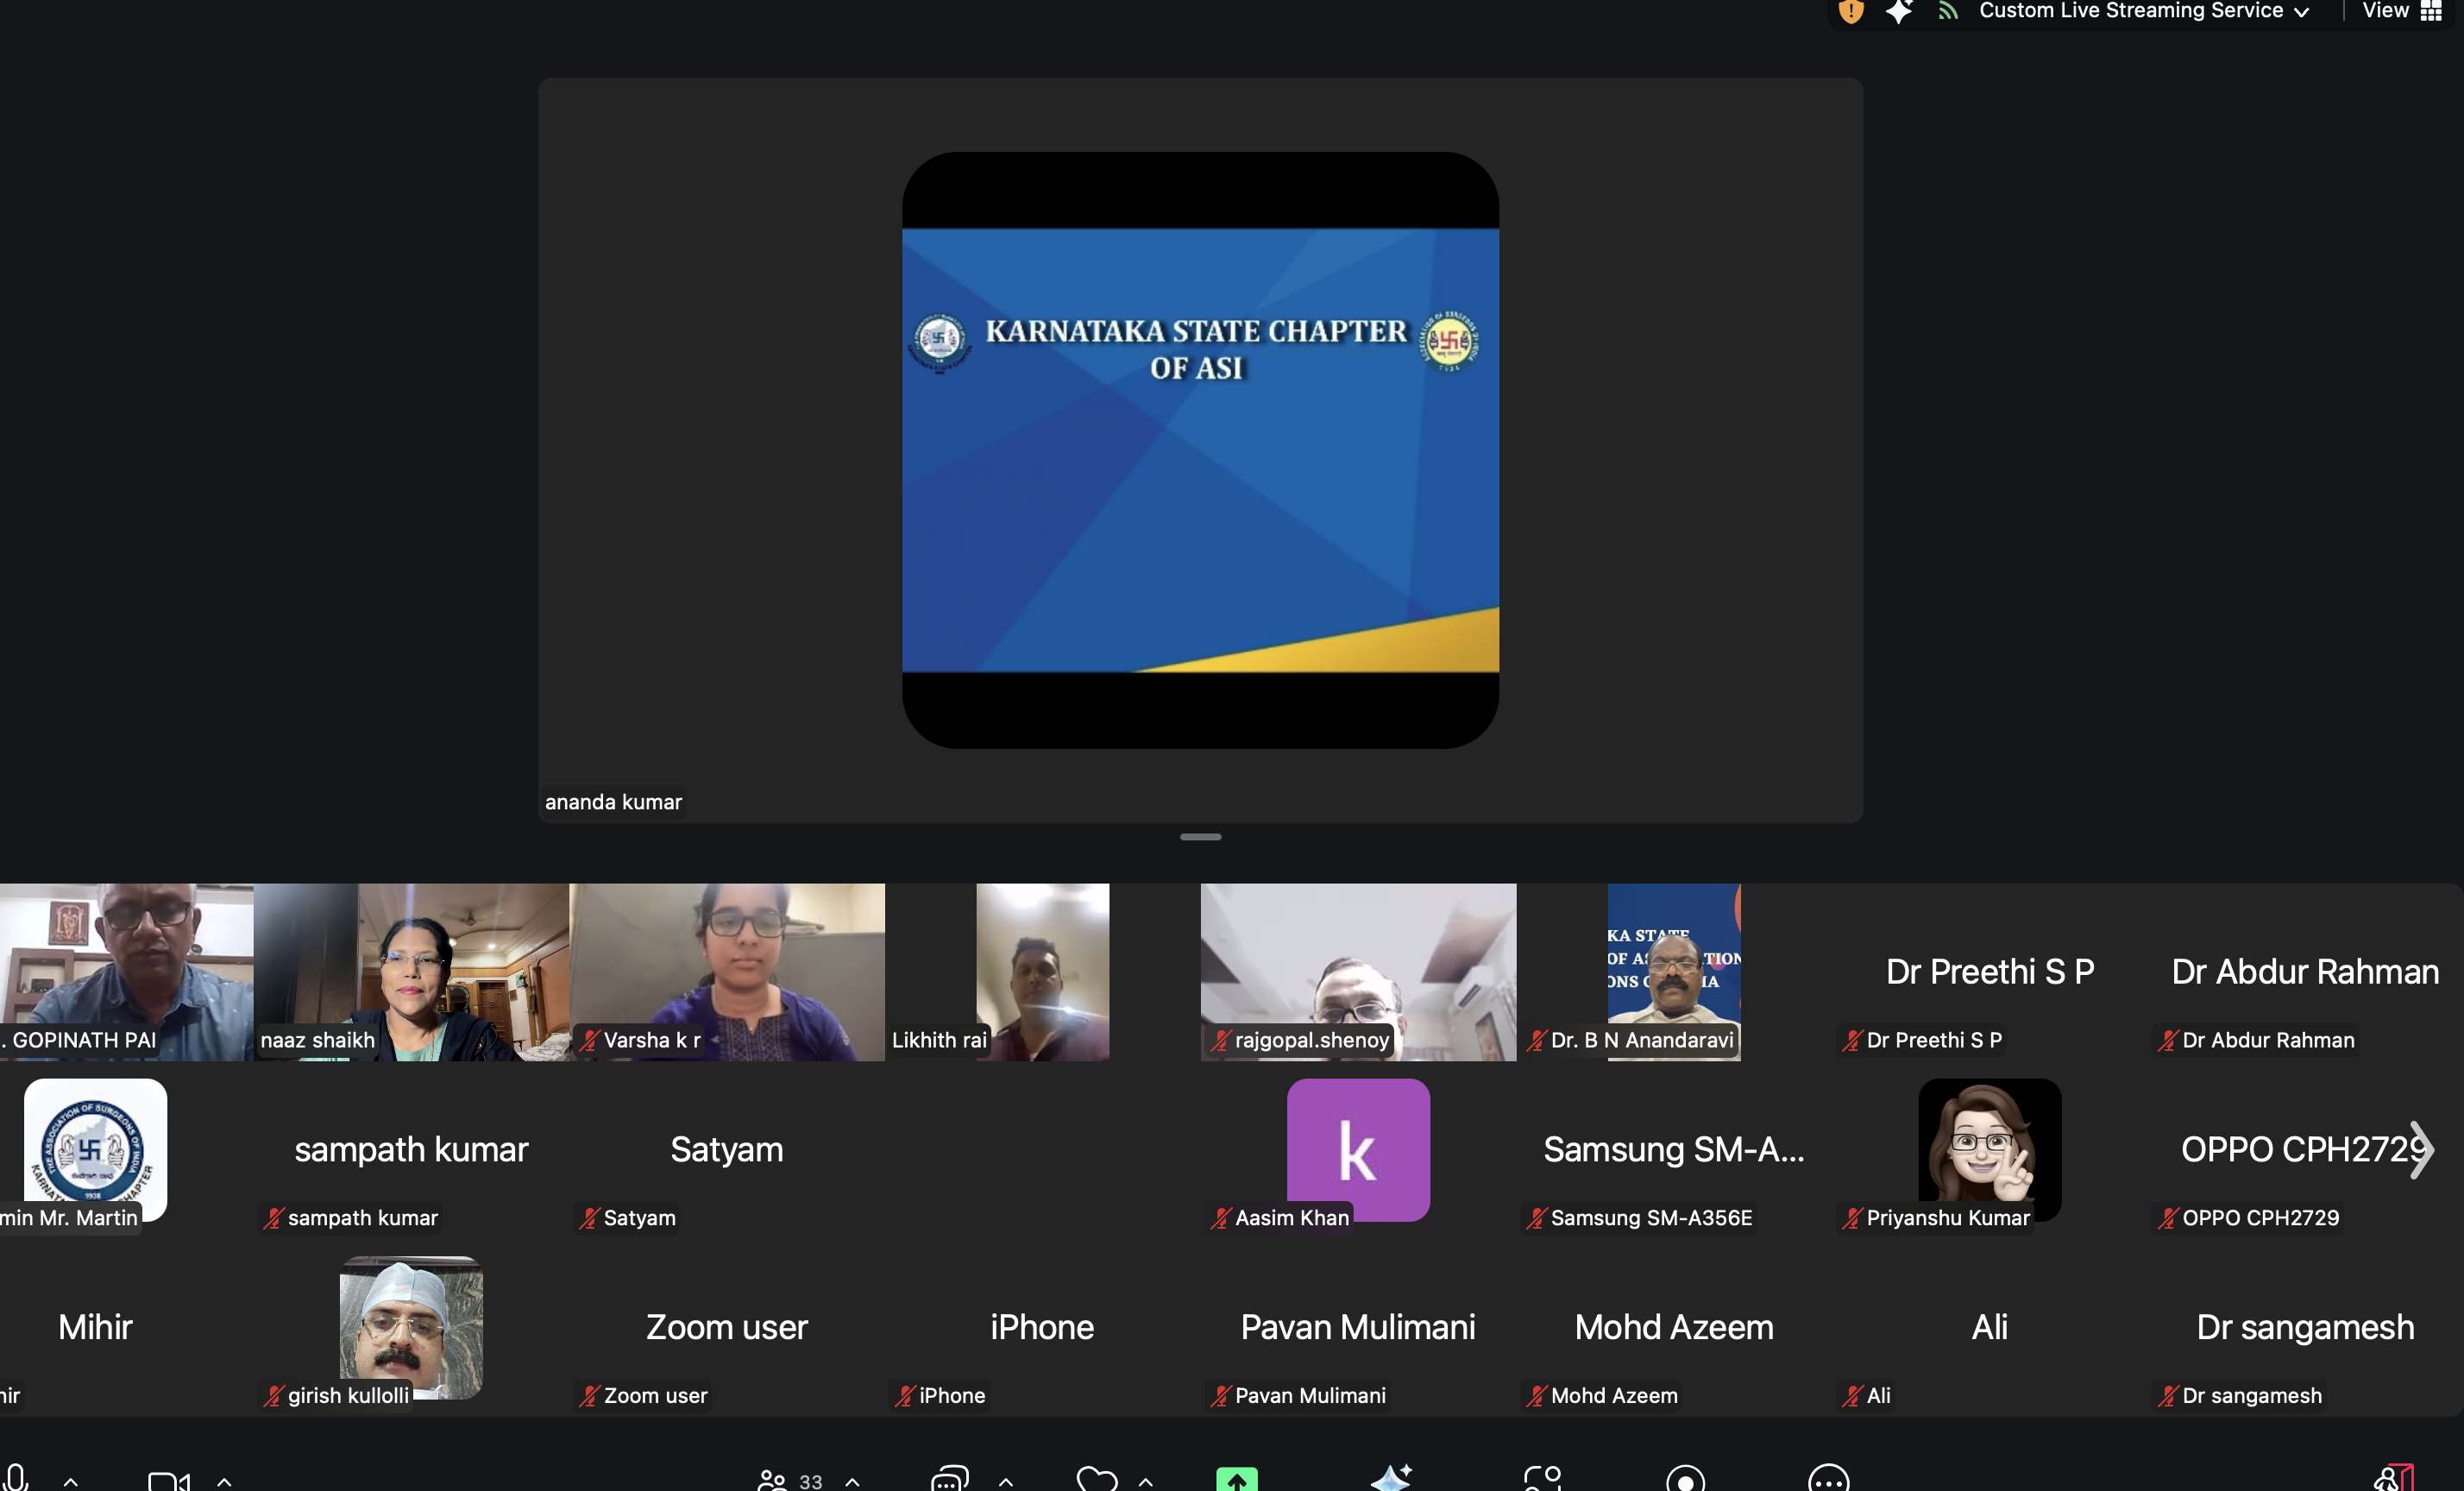Click Mr. Martin's ASI logo avatar

95,1149
